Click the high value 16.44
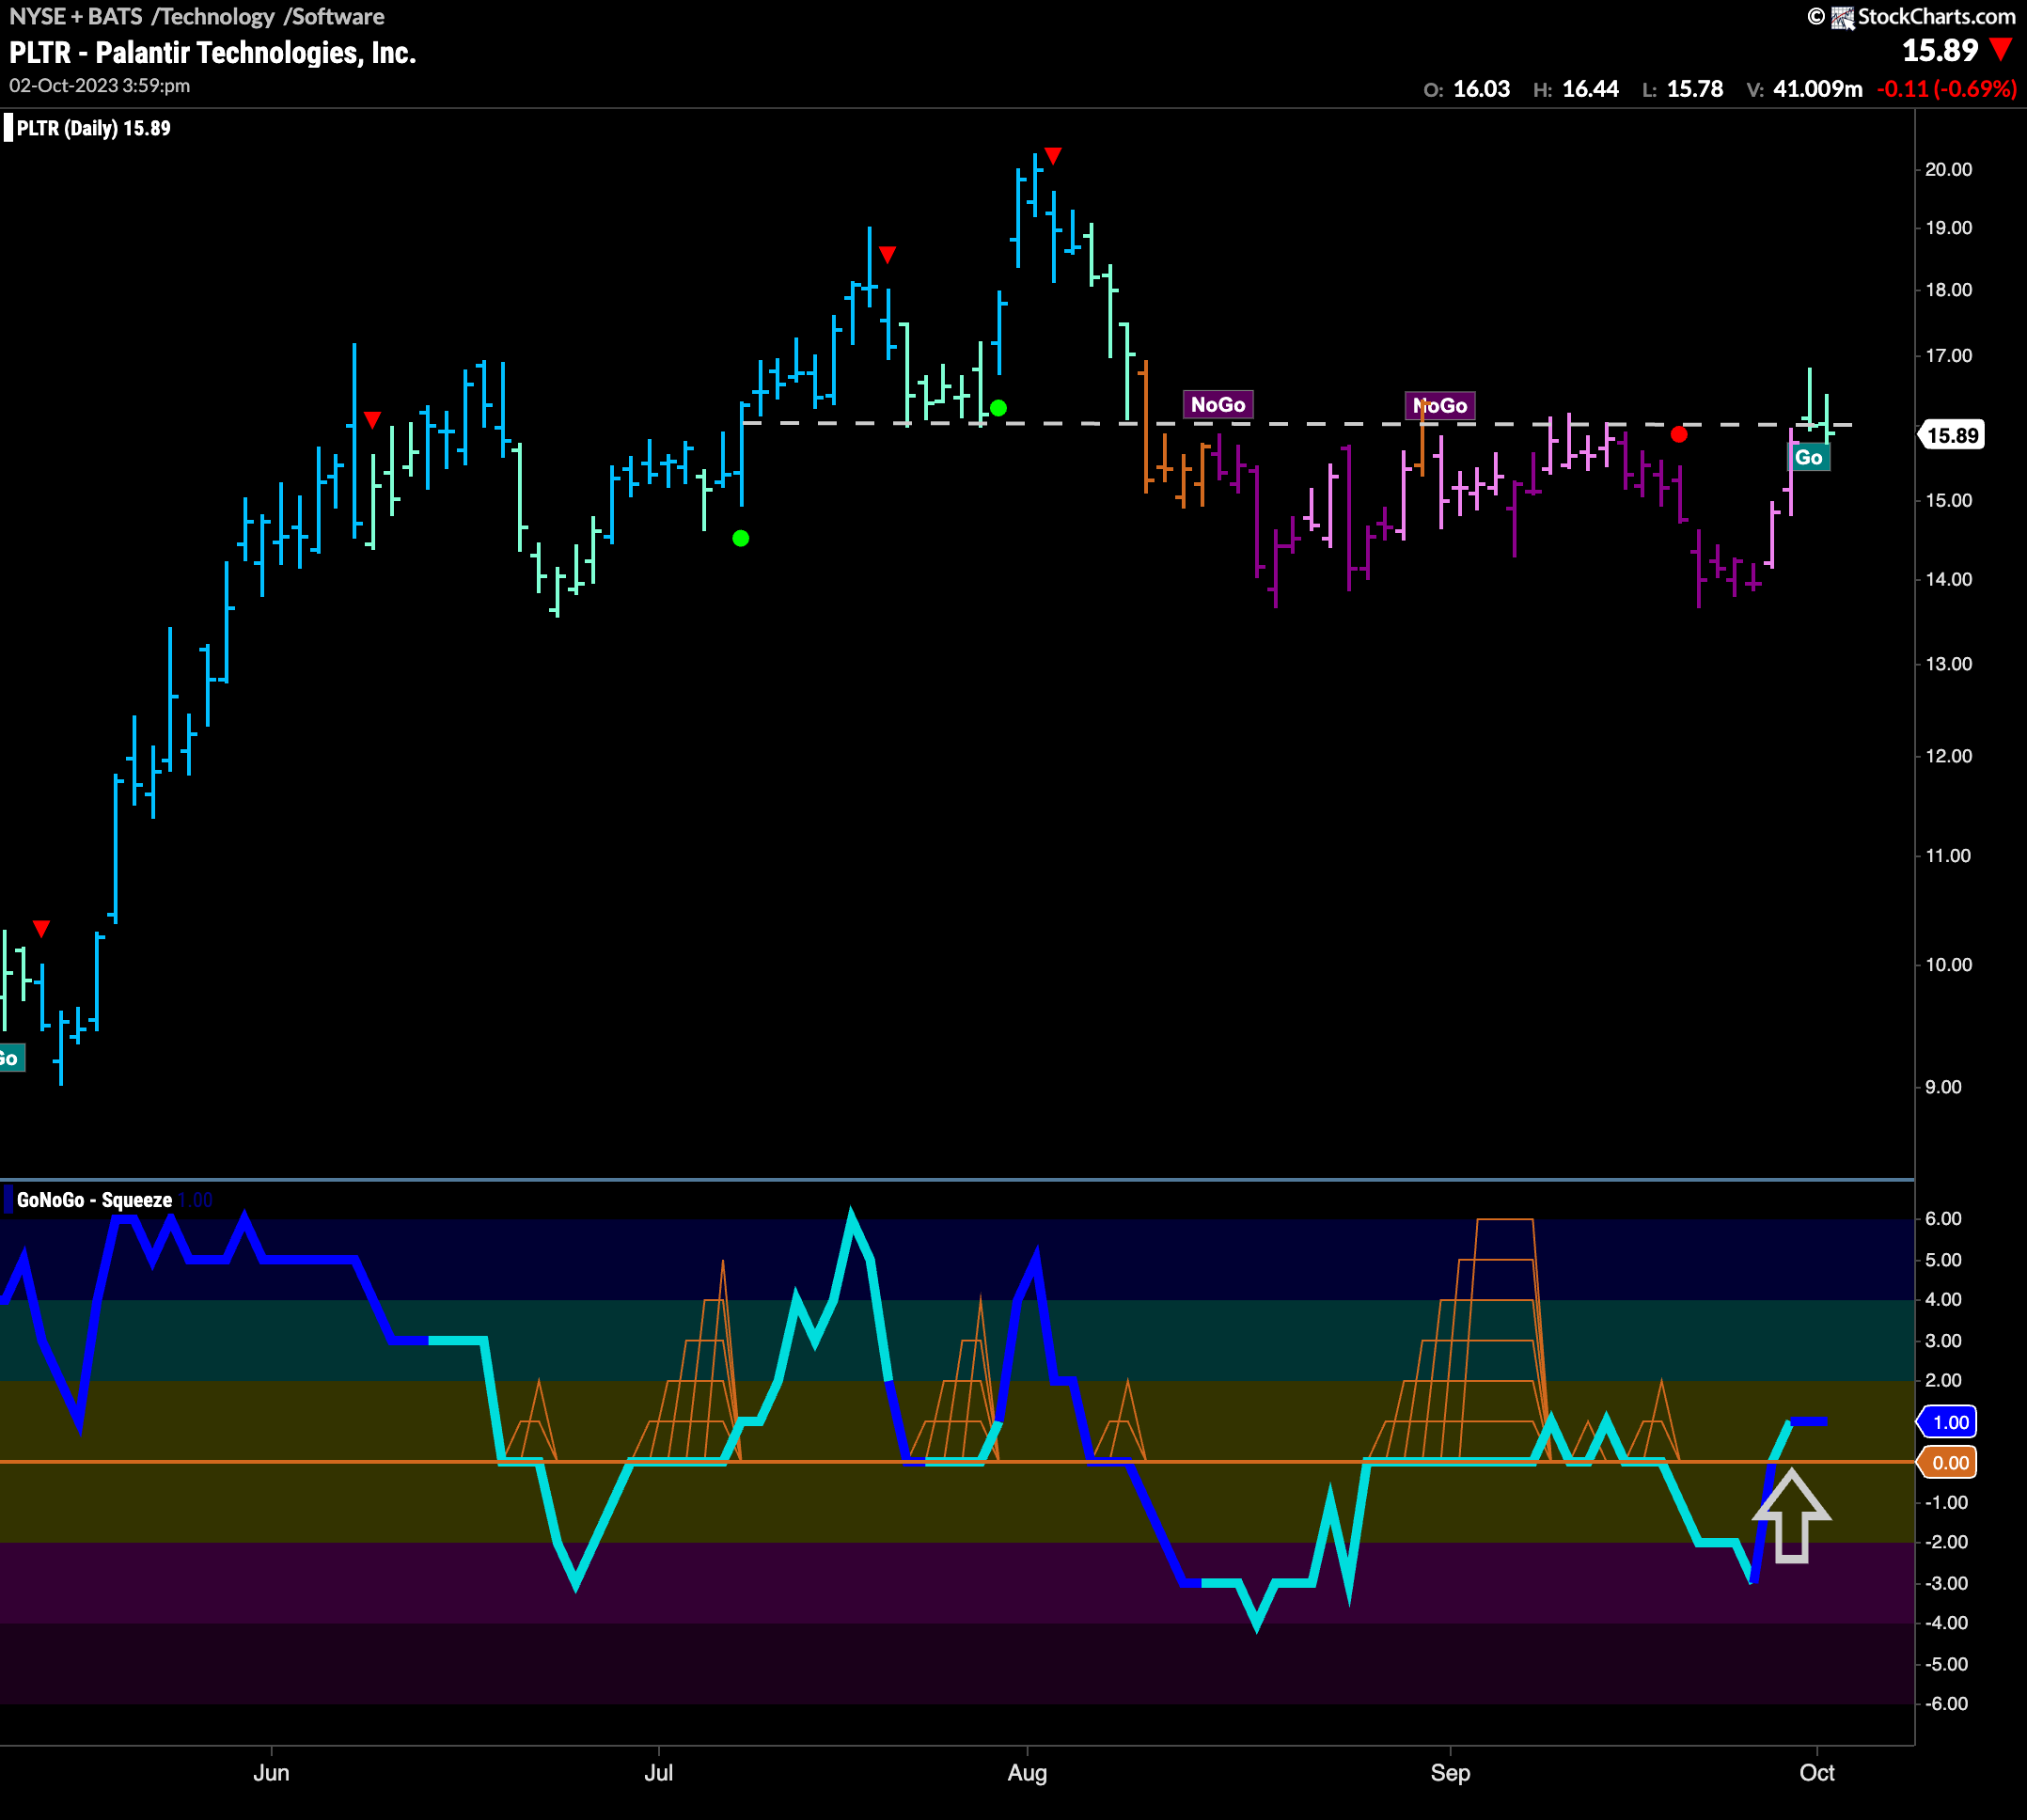The image size is (2027, 1820). pos(1590,89)
